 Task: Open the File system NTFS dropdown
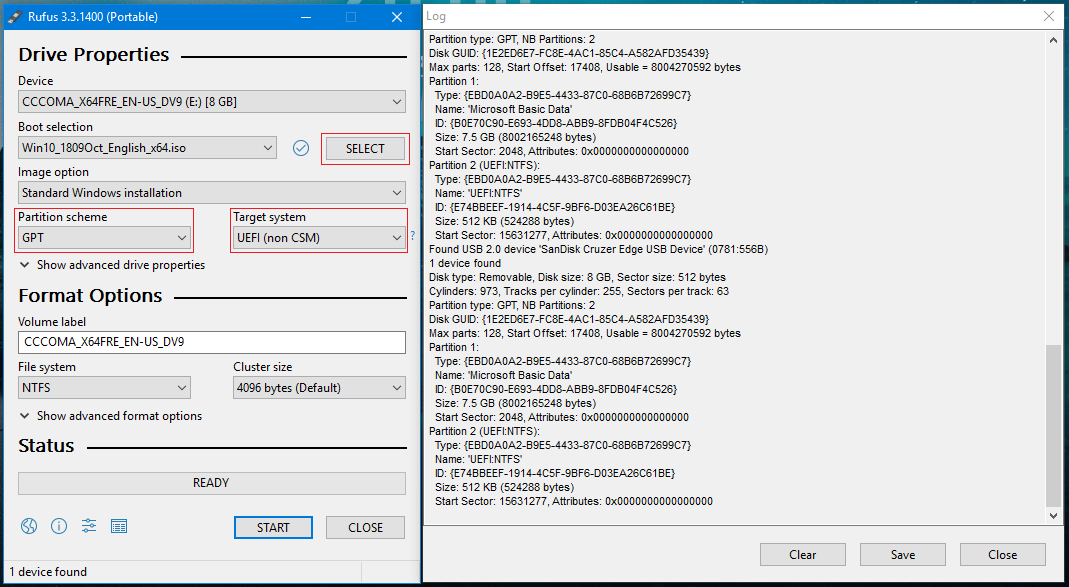(x=104, y=388)
